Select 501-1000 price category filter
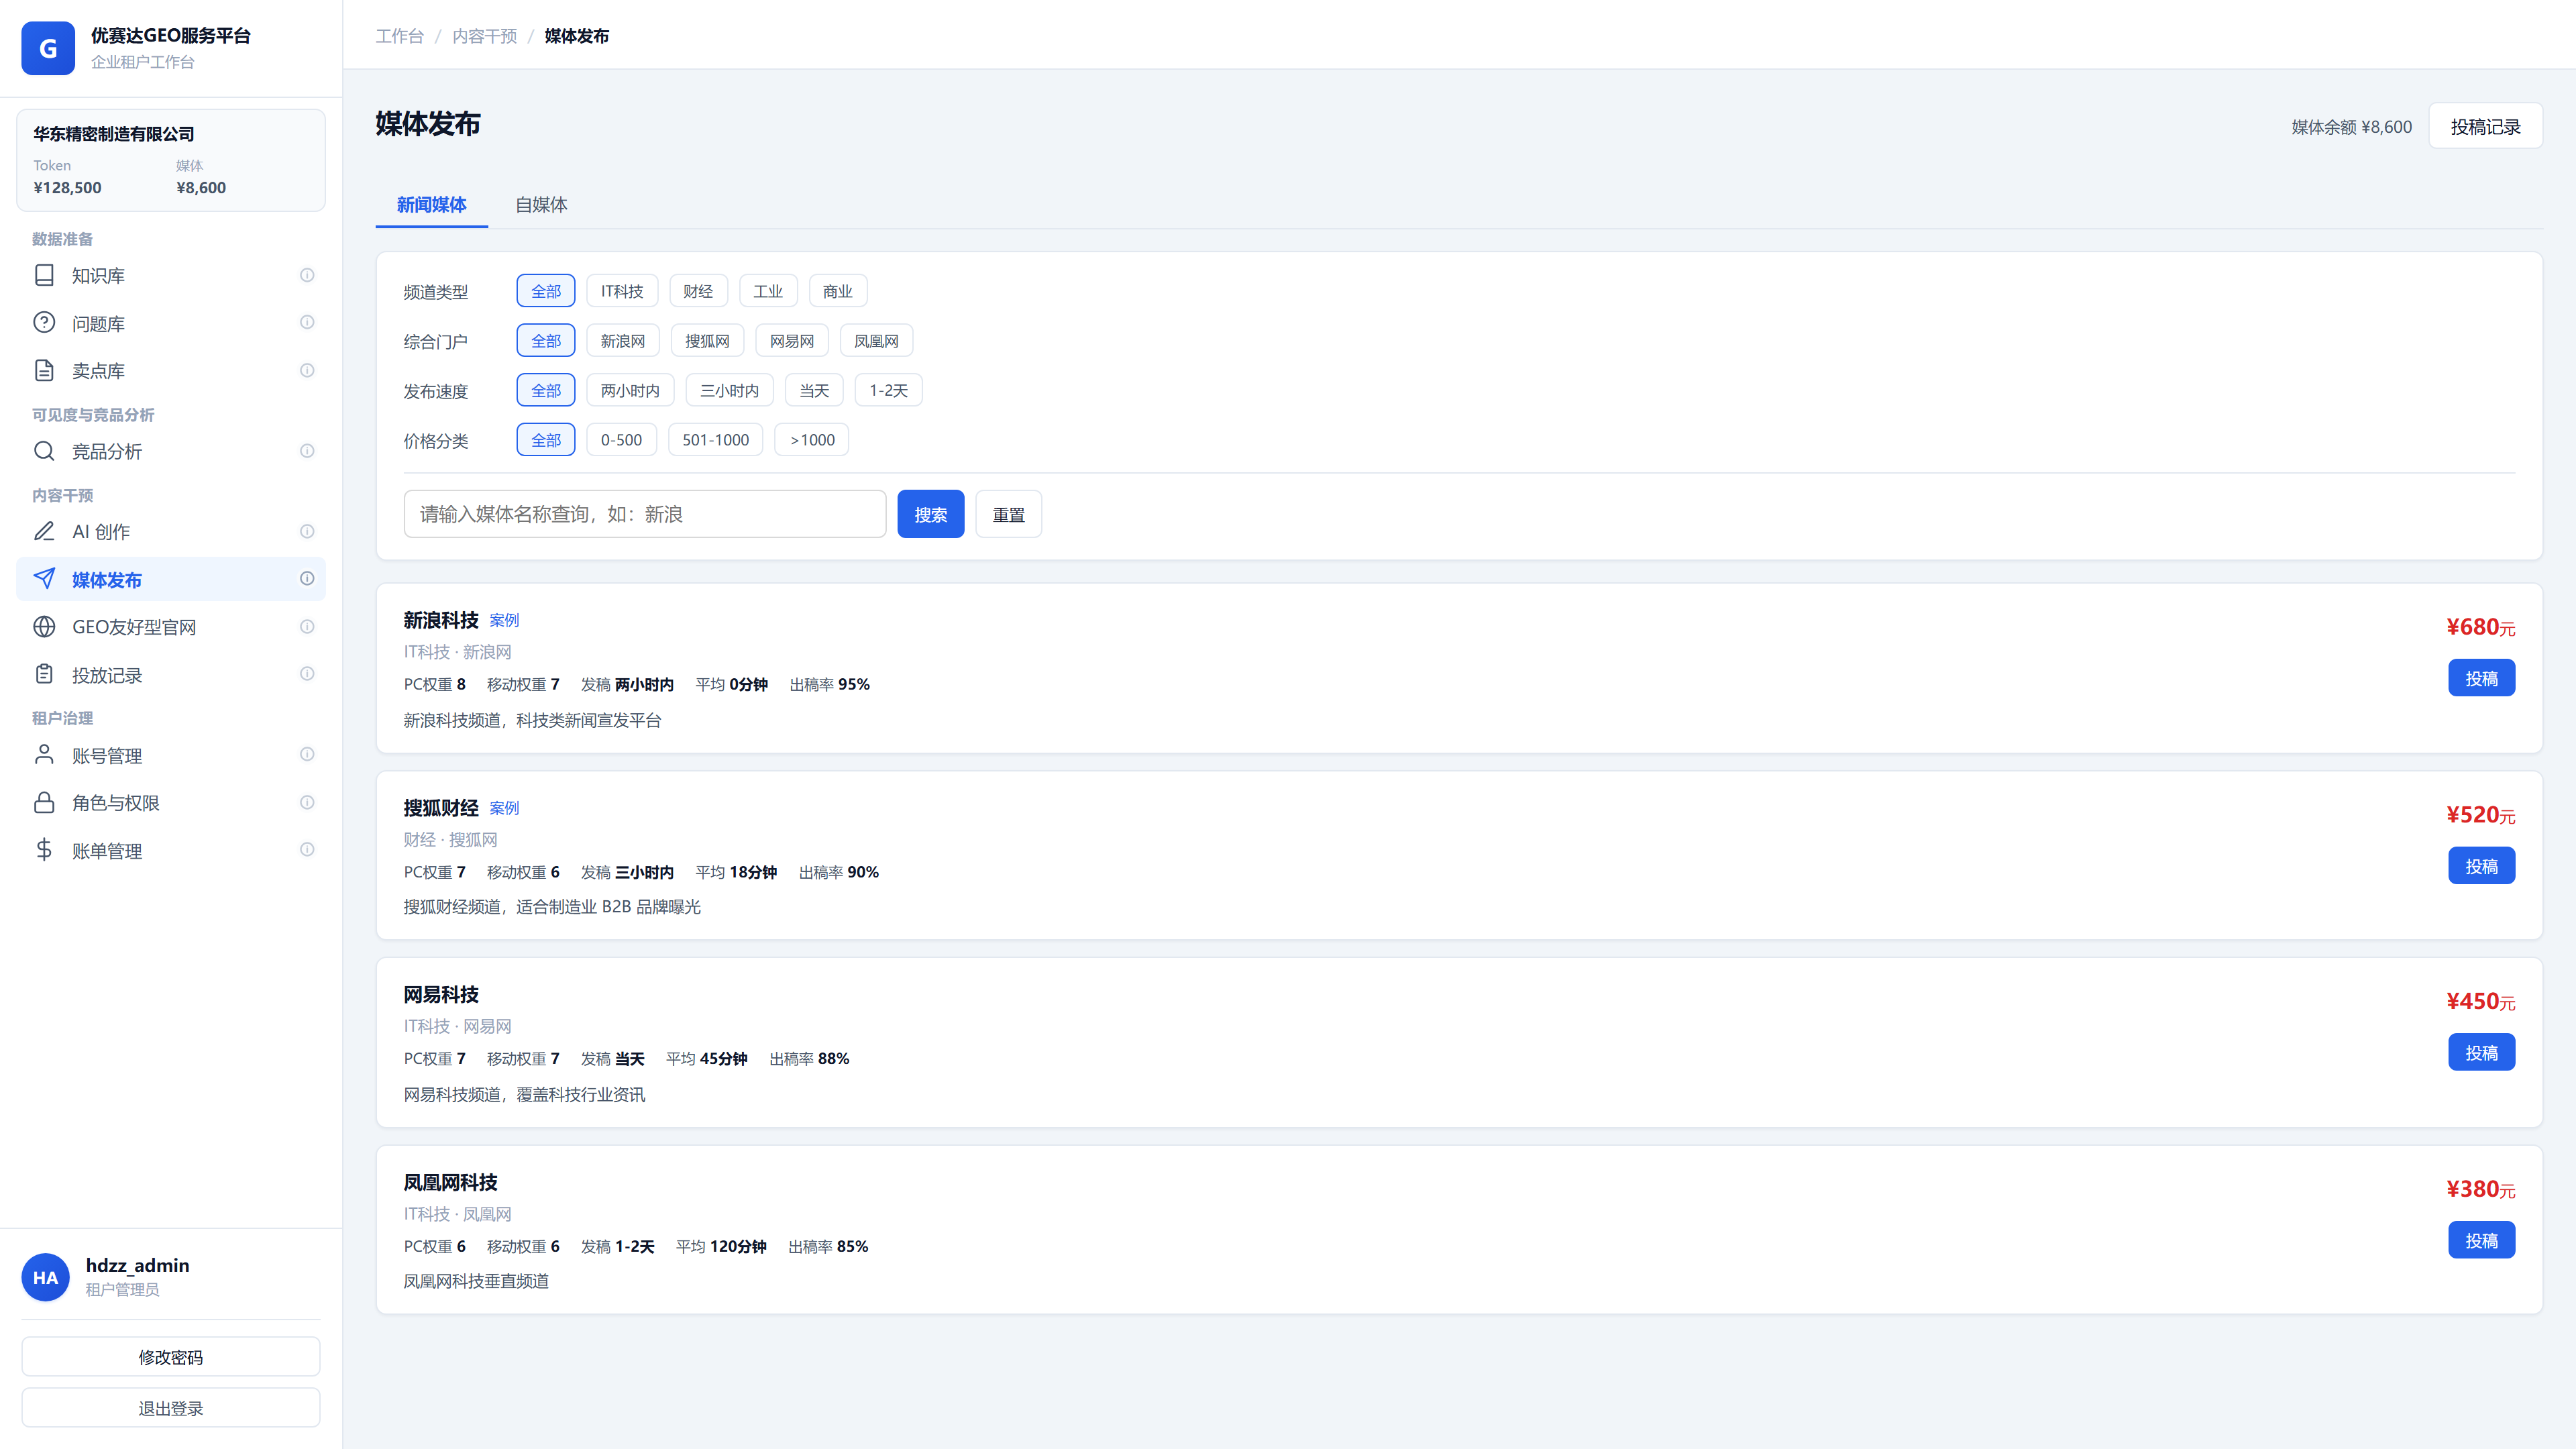Viewport: 2576px width, 1449px height. (x=716, y=440)
